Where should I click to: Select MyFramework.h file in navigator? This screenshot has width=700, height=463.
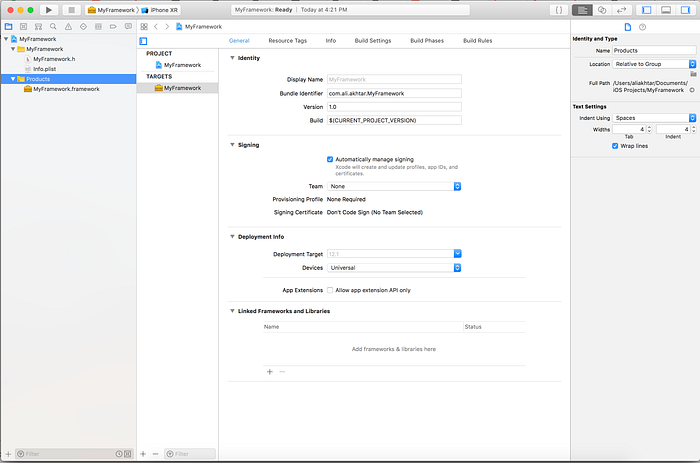coord(54,59)
